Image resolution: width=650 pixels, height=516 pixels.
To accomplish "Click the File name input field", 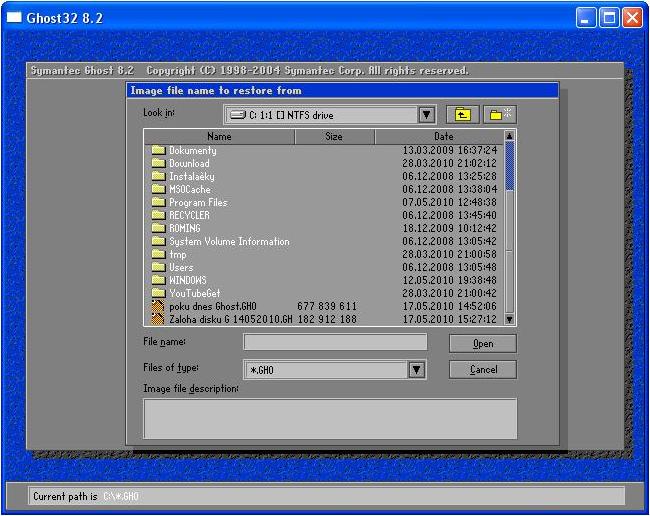I will pyautogui.click(x=335, y=342).
